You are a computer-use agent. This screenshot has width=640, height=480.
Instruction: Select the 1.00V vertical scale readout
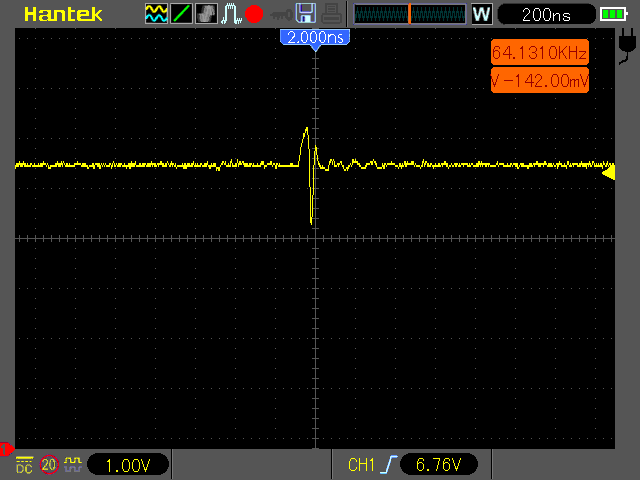tap(128, 464)
